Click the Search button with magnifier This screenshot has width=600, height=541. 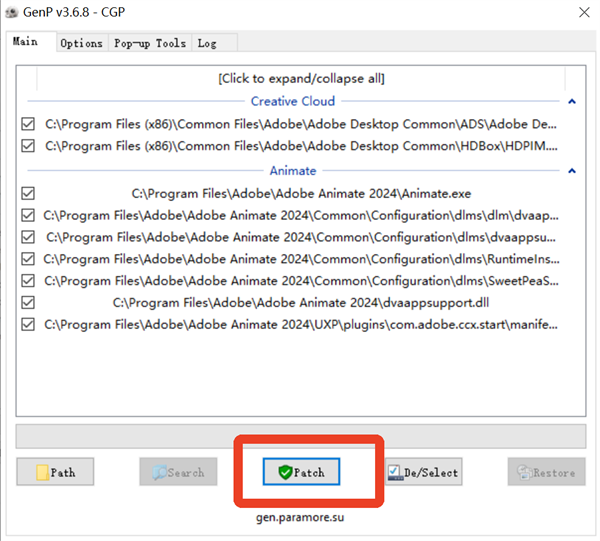point(178,472)
